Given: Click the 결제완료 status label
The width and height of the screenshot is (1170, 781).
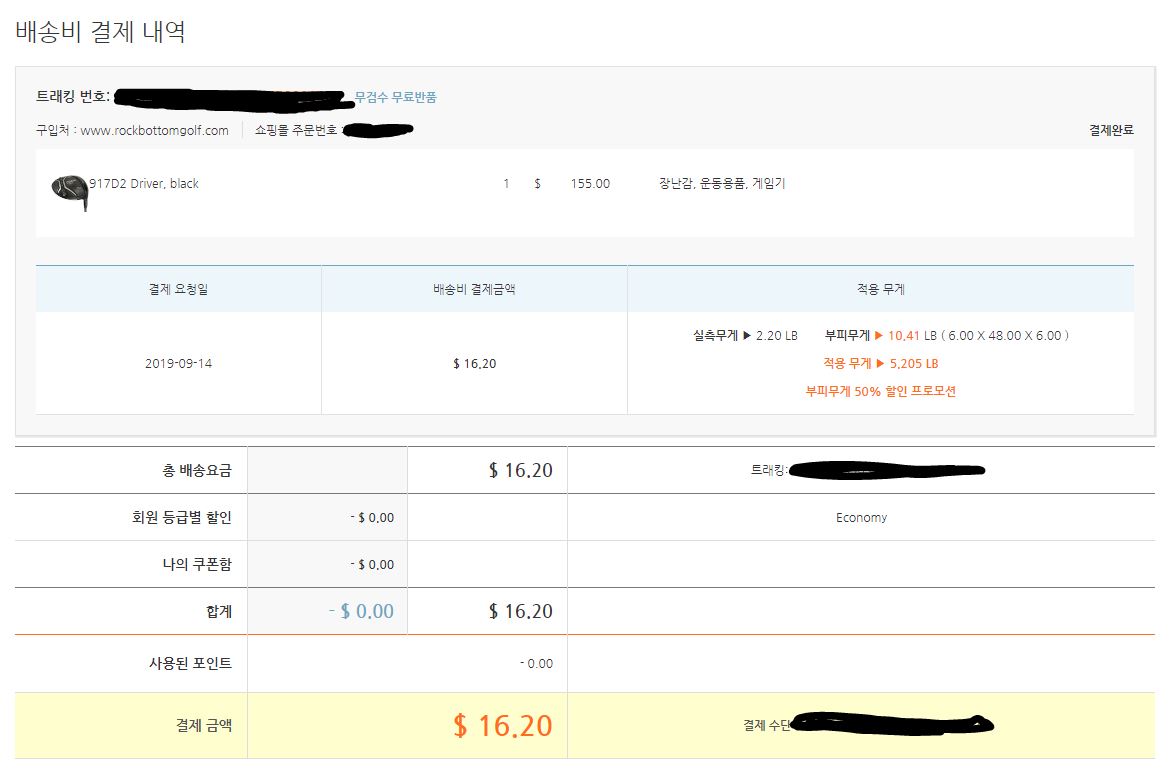Looking at the screenshot, I should pyautogui.click(x=1111, y=130).
